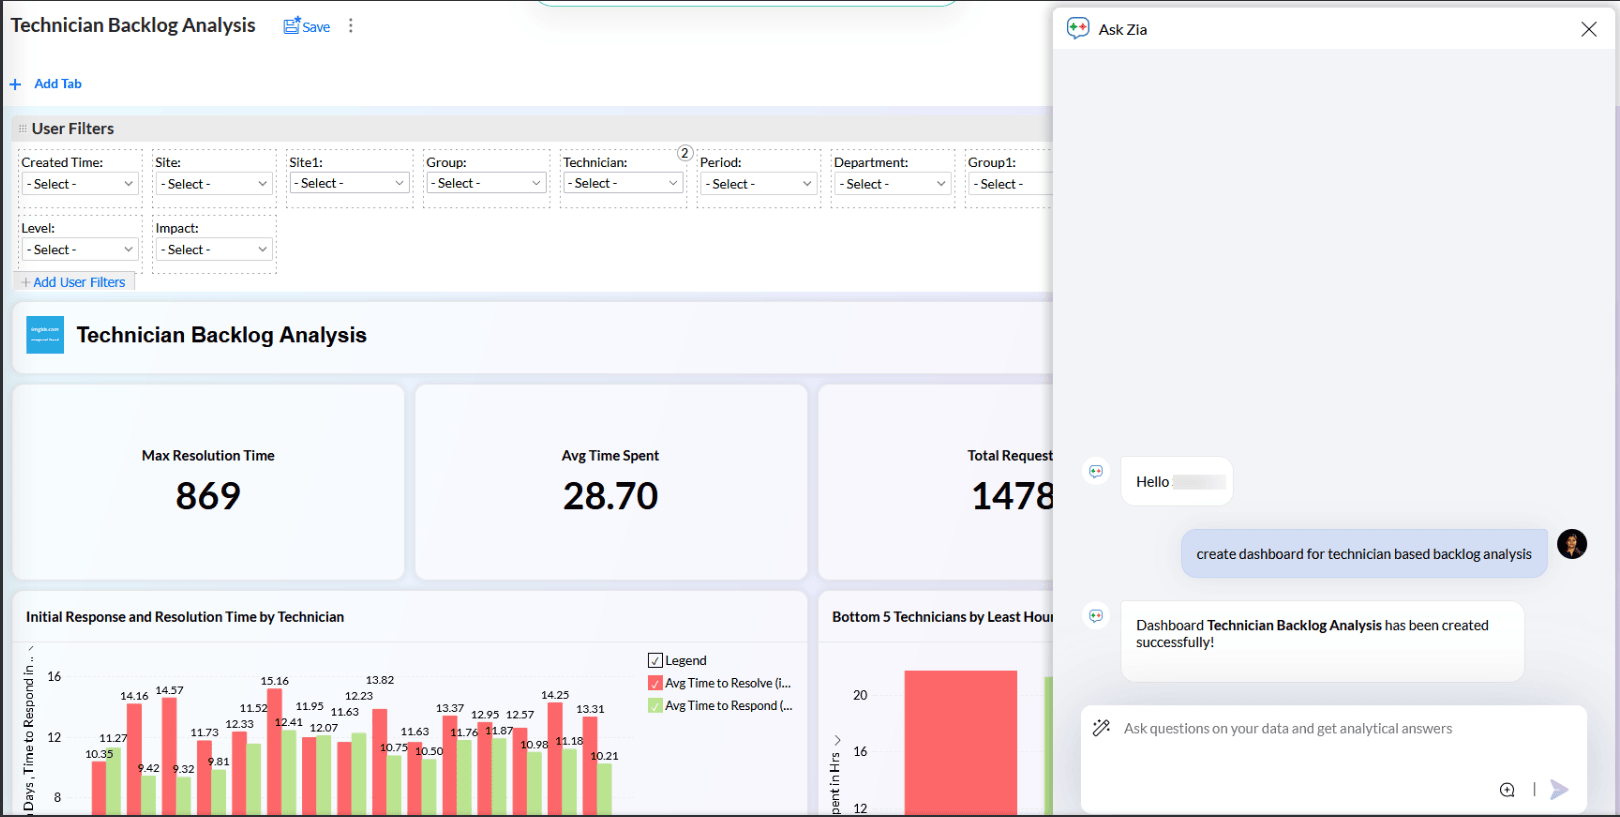Click the Ask Zia logo icon
This screenshot has width=1620, height=817.
coord(1078,29)
